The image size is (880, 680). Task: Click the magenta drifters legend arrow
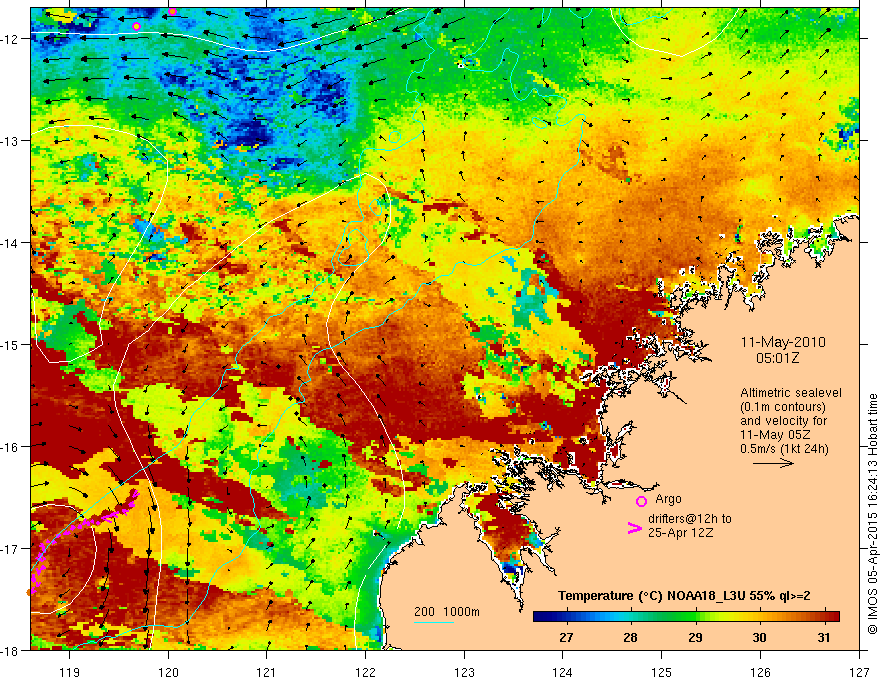(635, 528)
